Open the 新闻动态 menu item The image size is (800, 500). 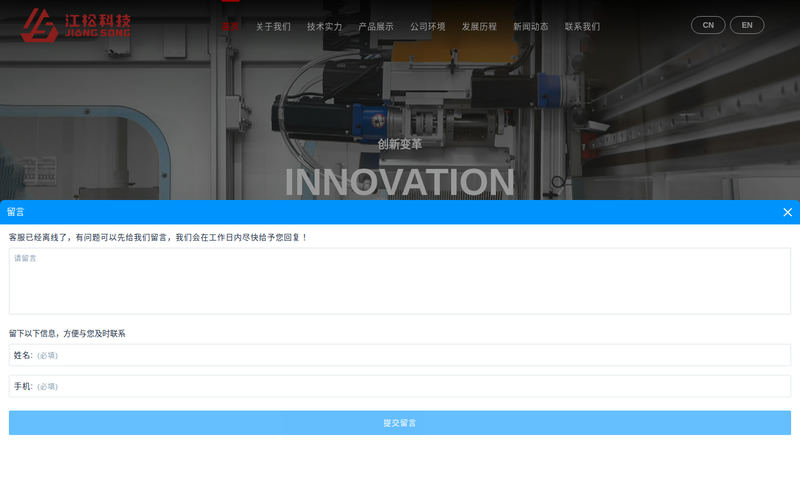click(x=531, y=27)
